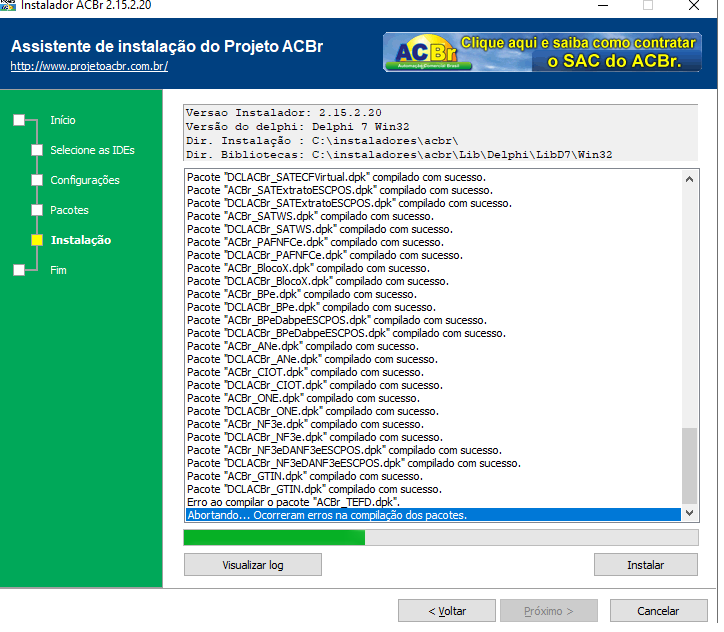Select the "ACBr_NF3e.dpk" compilado log line
Image resolution: width=724 pixels, height=632 pixels.
pyautogui.click(x=433, y=424)
